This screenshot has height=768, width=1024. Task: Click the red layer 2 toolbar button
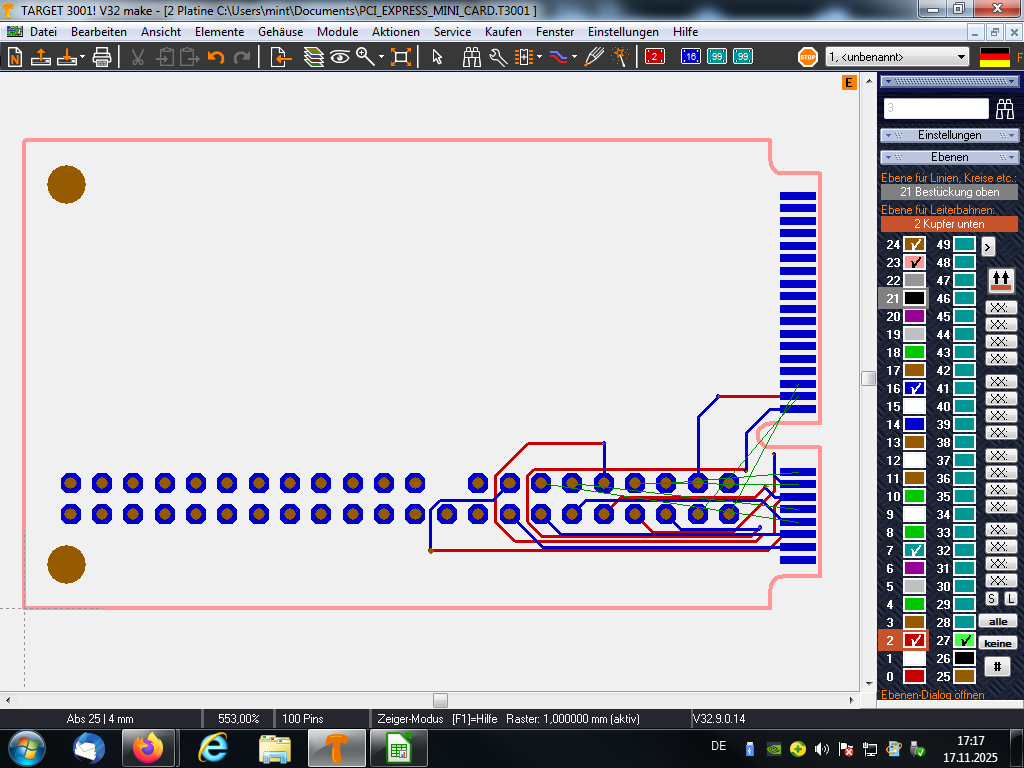654,57
